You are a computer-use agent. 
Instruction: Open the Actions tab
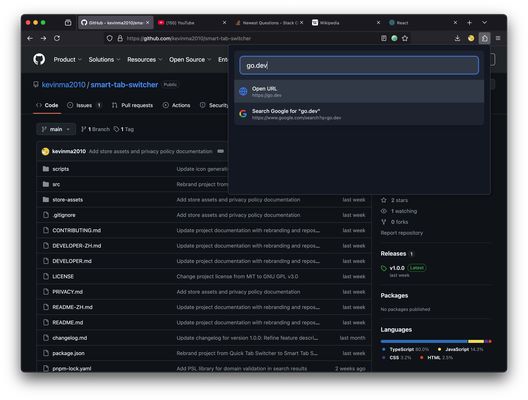click(x=176, y=105)
